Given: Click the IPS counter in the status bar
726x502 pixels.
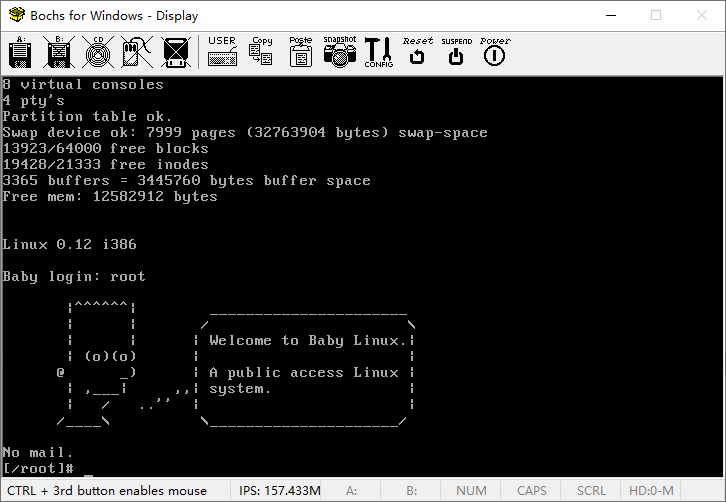Looking at the screenshot, I should 278,491.
